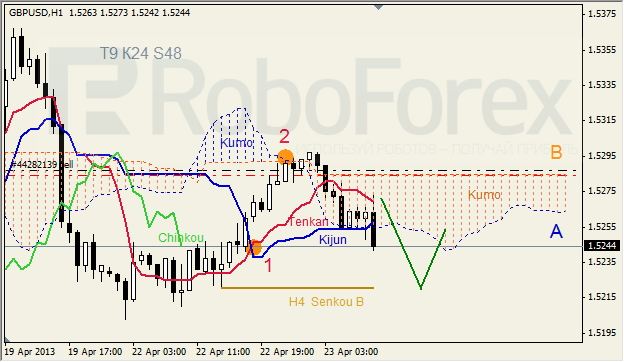The height and width of the screenshot is (362, 624).
Task: Click the T9 K24 S48 indicator label
Action: [x=140, y=53]
